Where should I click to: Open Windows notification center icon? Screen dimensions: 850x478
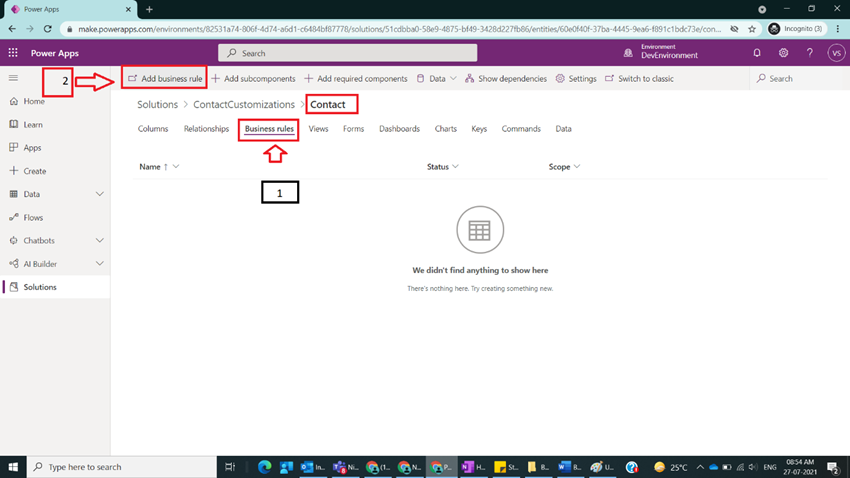click(x=834, y=467)
